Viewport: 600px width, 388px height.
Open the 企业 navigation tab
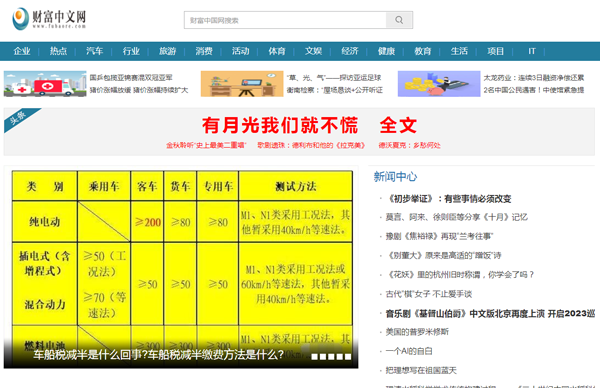click(x=22, y=51)
